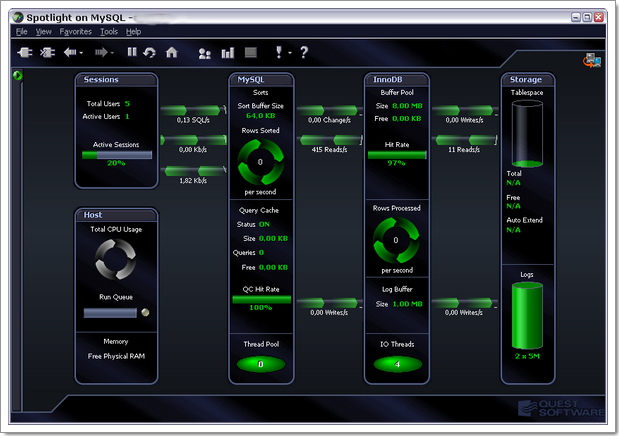
Task: Click the connect plug icon in toolbar
Action: [x=24, y=52]
